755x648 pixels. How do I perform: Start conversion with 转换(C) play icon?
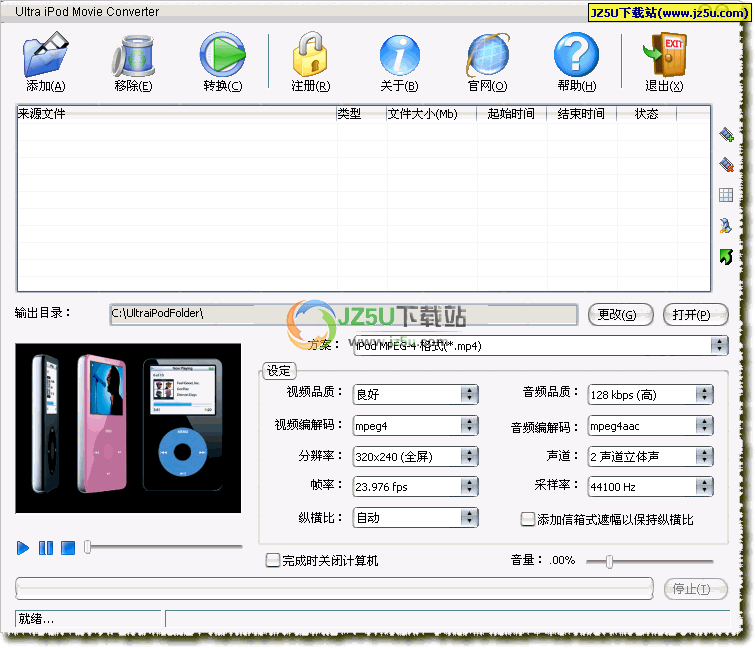pos(222,54)
